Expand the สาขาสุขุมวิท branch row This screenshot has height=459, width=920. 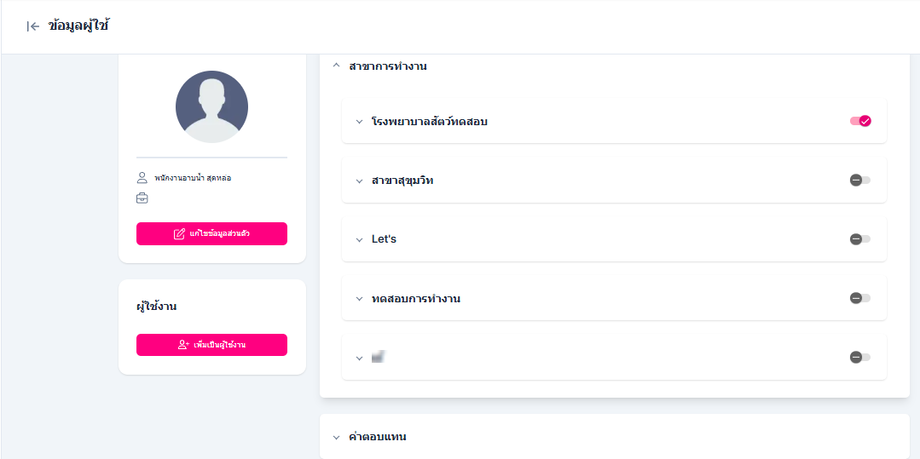359,181
